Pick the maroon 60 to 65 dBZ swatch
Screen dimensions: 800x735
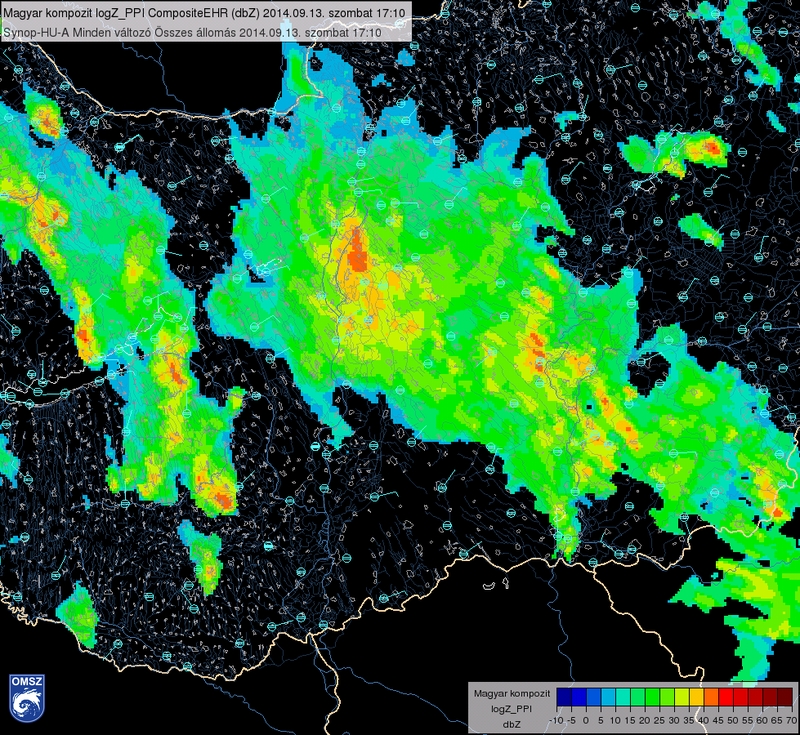770,697
